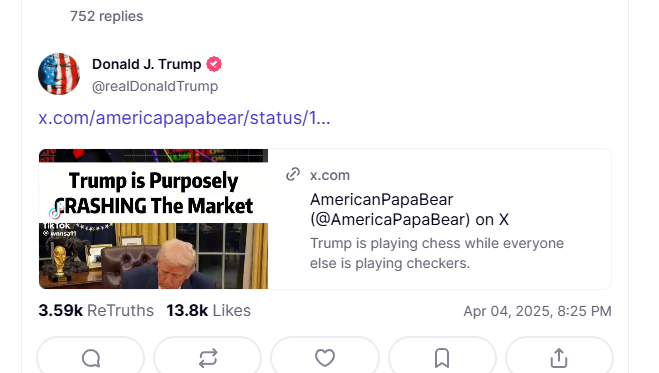
Task: Click the chain link icon beside x.com
Action: [293, 174]
